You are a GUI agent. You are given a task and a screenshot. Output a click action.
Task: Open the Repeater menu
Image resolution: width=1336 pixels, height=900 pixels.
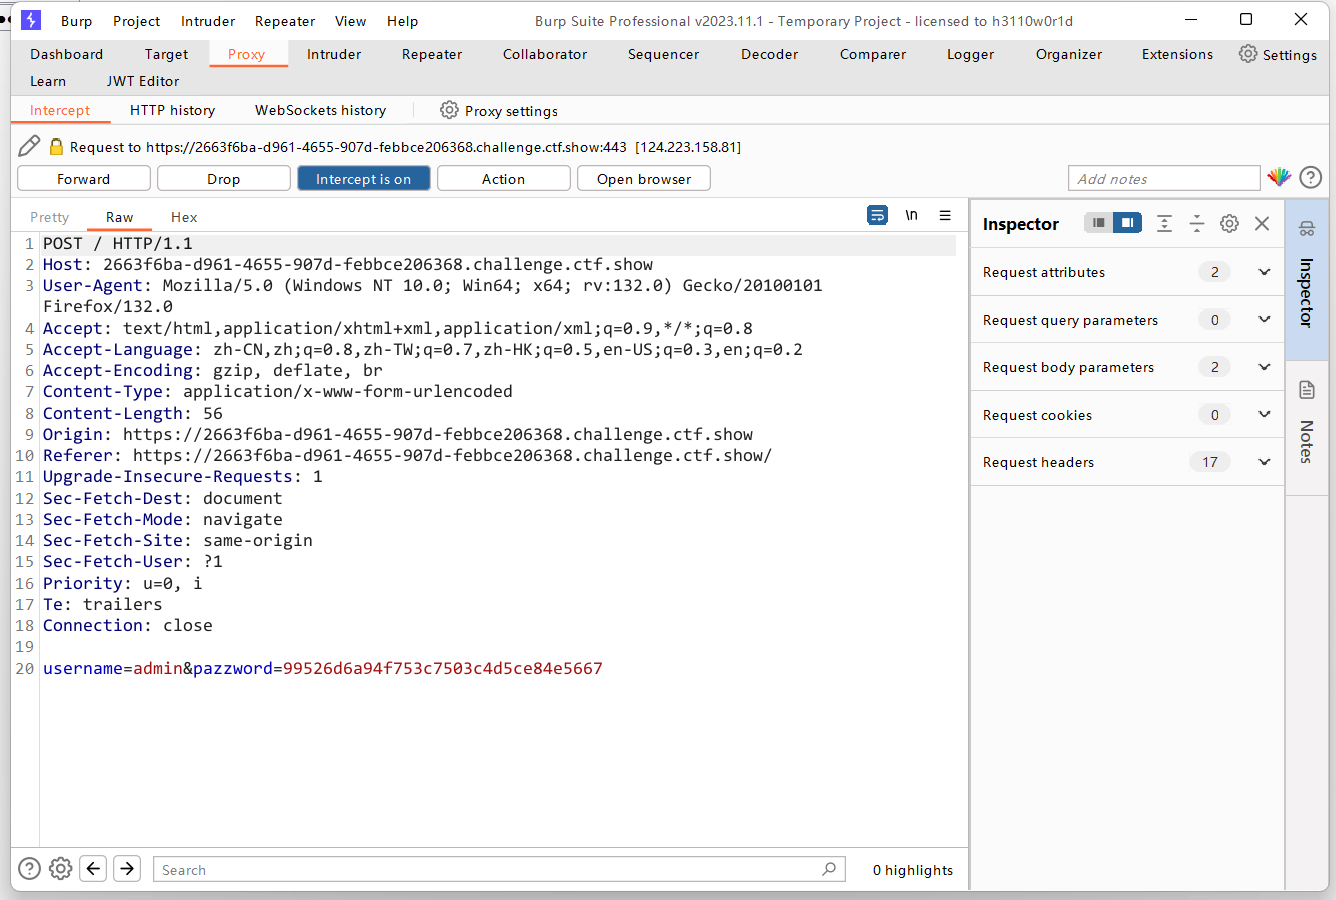click(285, 21)
